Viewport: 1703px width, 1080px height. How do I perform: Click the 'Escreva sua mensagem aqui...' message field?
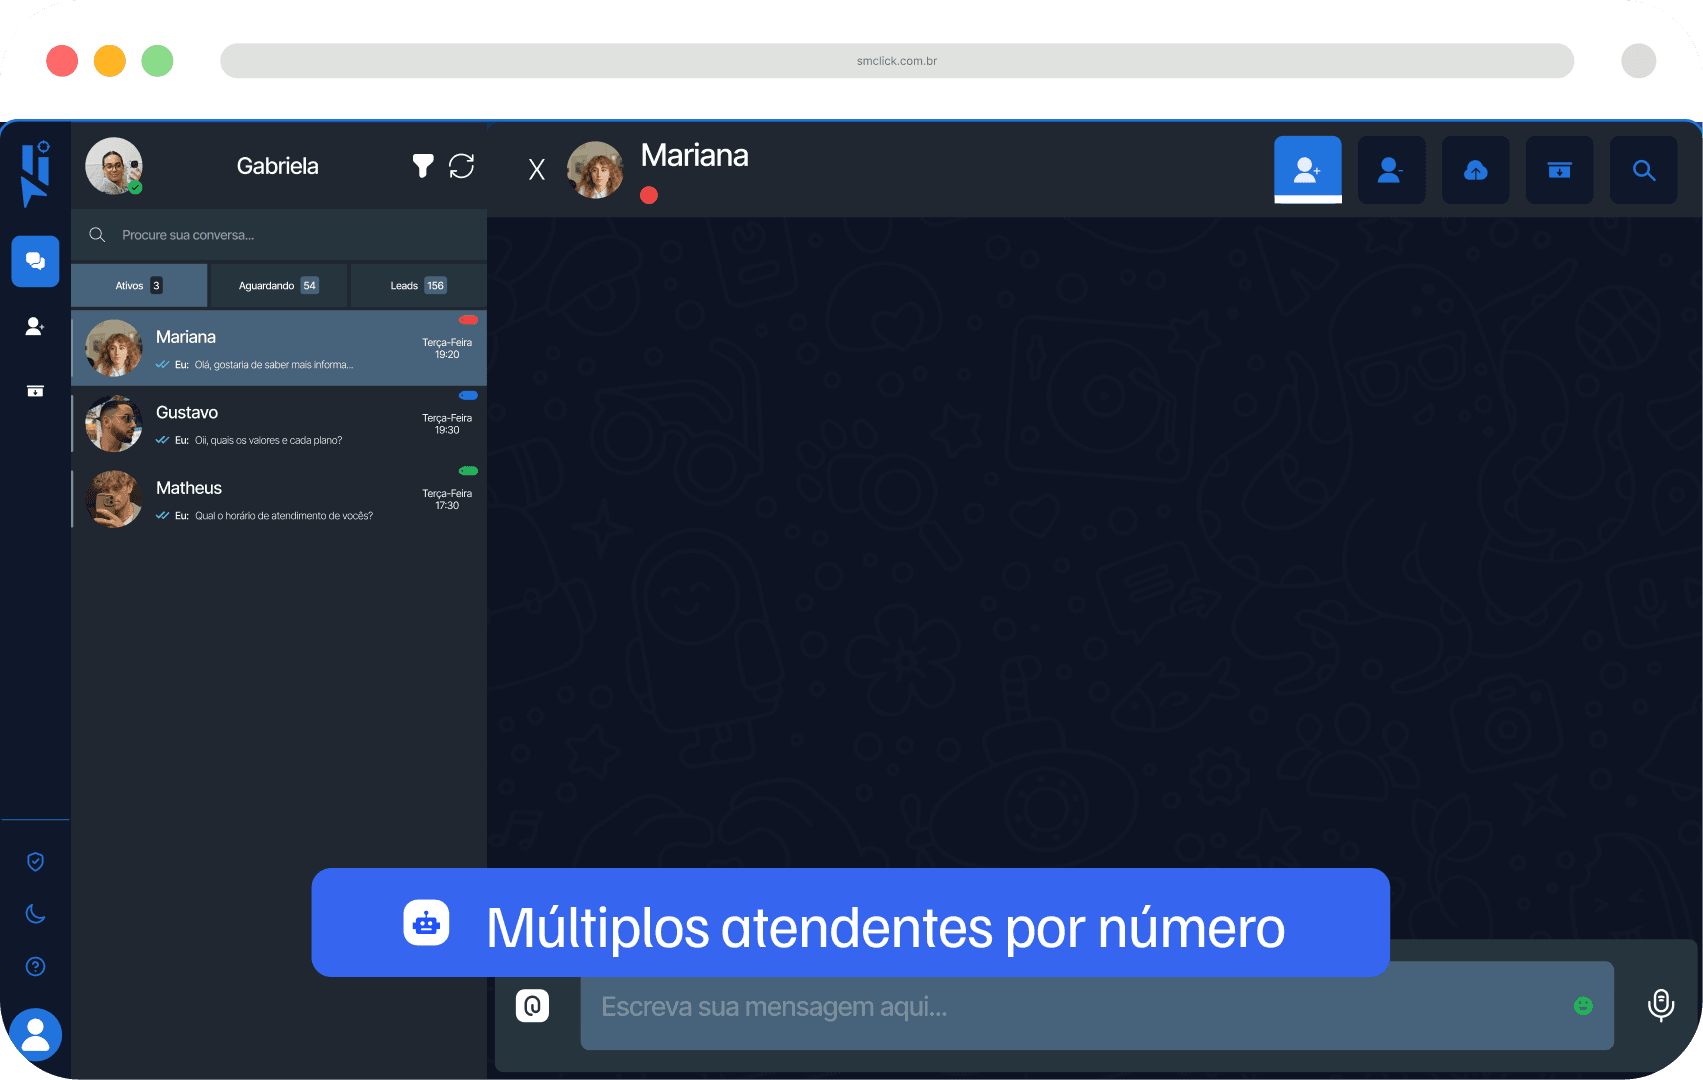pos(1097,1006)
